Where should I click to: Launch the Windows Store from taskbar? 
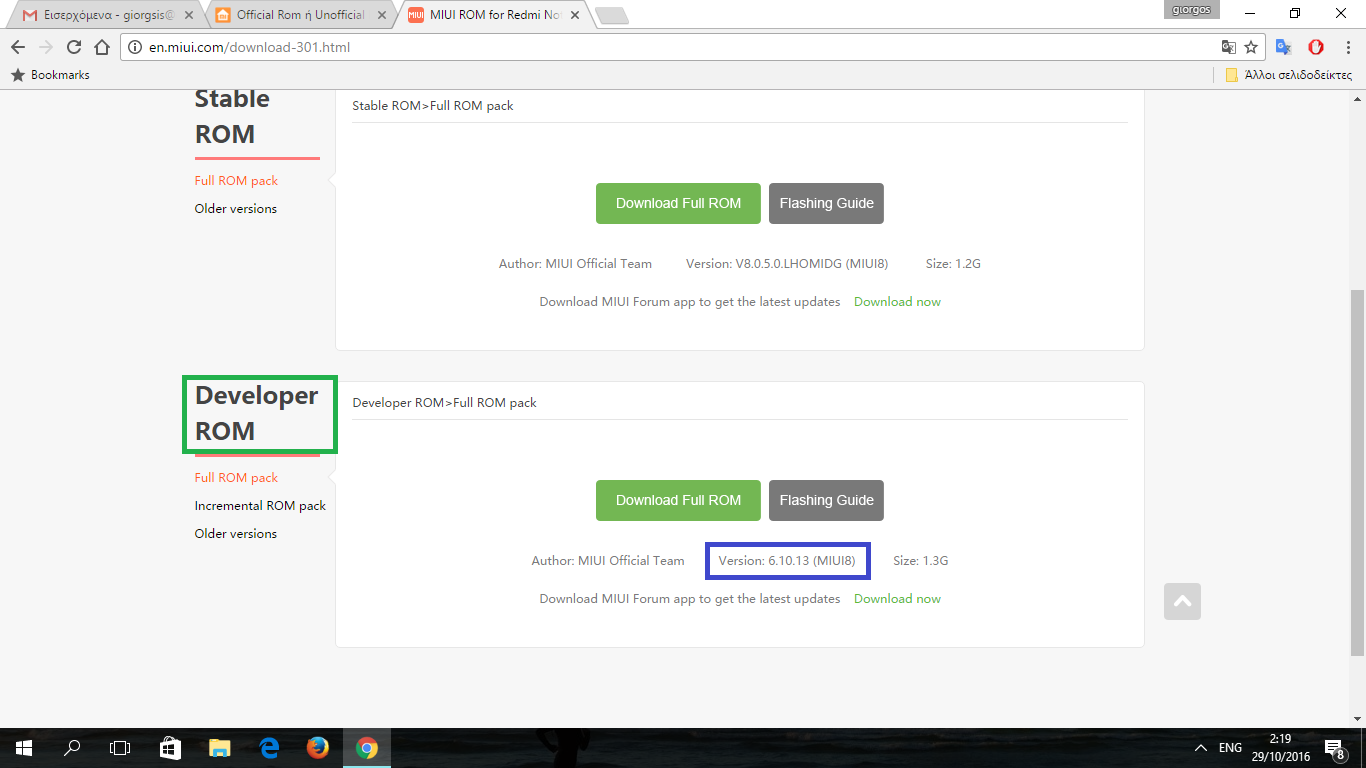170,748
